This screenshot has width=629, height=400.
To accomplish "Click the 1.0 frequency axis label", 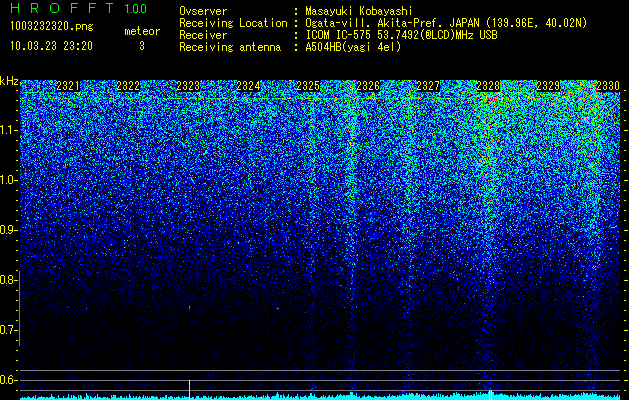I will pos(9,181).
